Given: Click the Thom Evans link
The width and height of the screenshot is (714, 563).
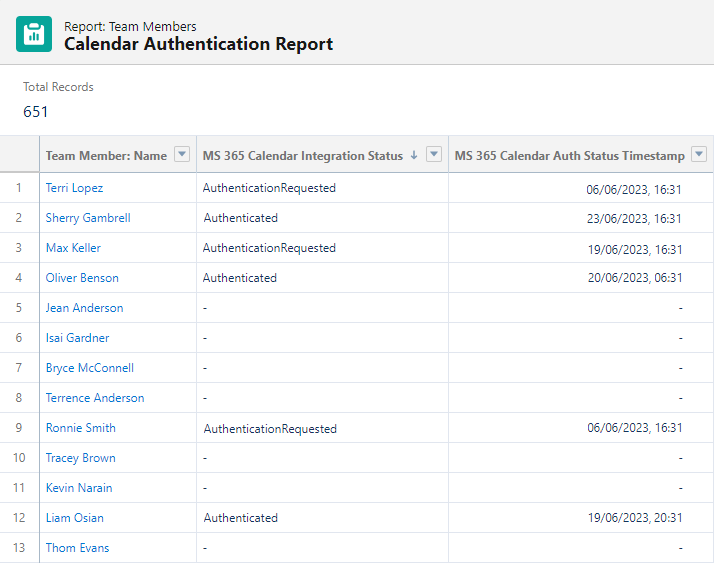Looking at the screenshot, I should tap(77, 548).
